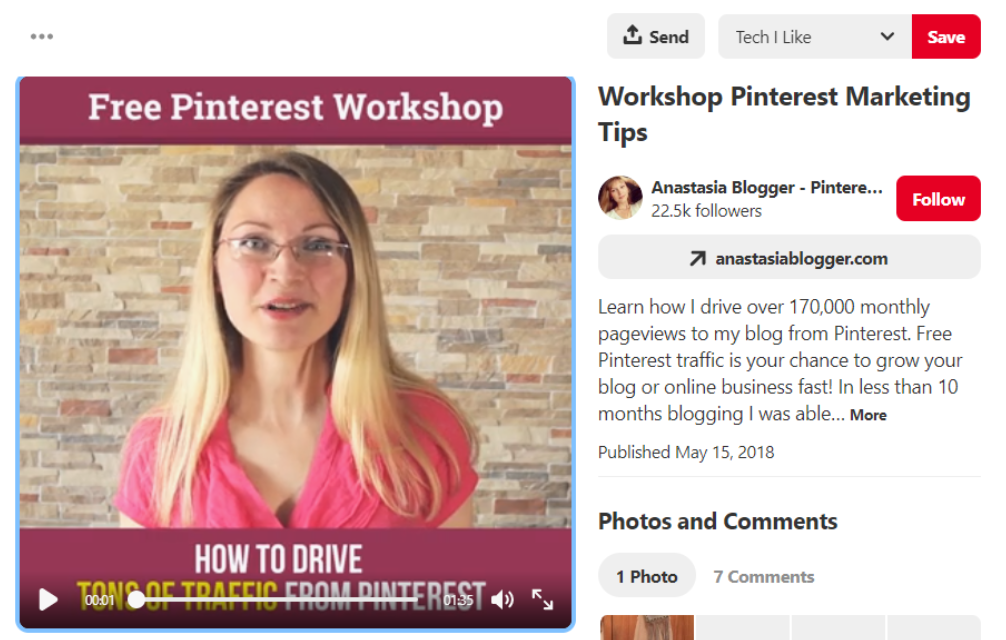
Task: Open Anastasia Blogger profile name link
Action: pos(767,187)
